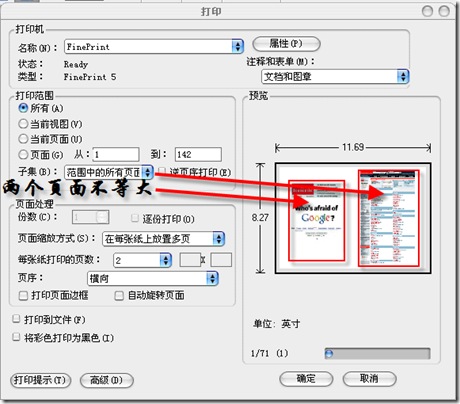Click the 11.69 width dimension label
Image resolution: width=460 pixels, height=404 pixels.
click(x=353, y=147)
